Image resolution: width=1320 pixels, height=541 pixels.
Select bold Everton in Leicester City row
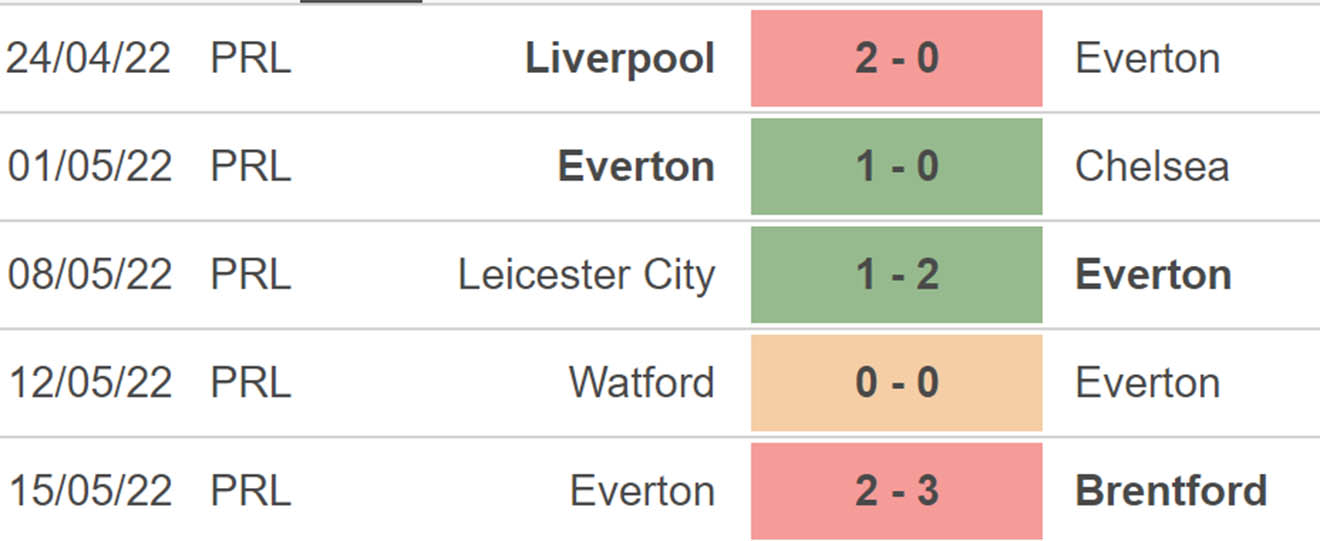click(1153, 274)
